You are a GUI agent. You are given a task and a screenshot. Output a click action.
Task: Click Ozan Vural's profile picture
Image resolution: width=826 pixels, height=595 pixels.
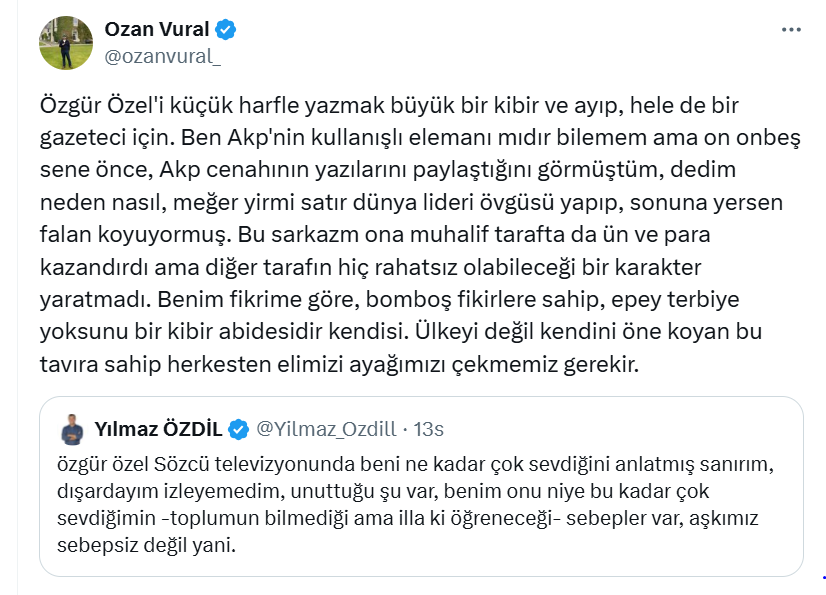[x=66, y=43]
